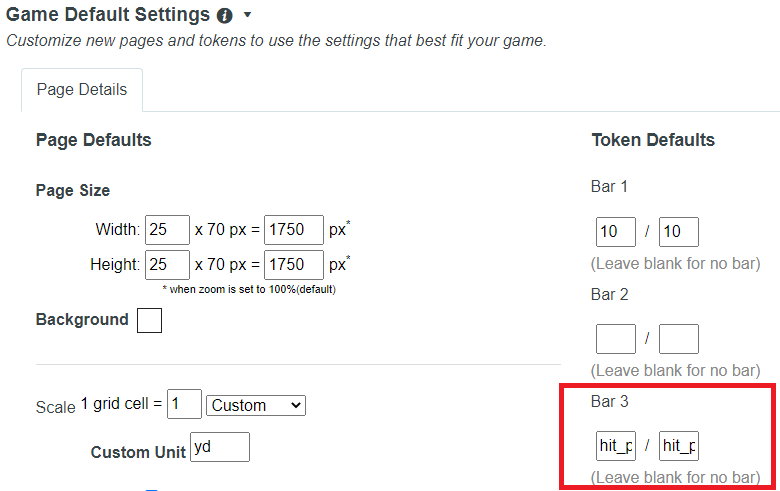Expand the Game Default Settings dropdown arrow
This screenshot has width=780, height=491.
click(247, 15)
